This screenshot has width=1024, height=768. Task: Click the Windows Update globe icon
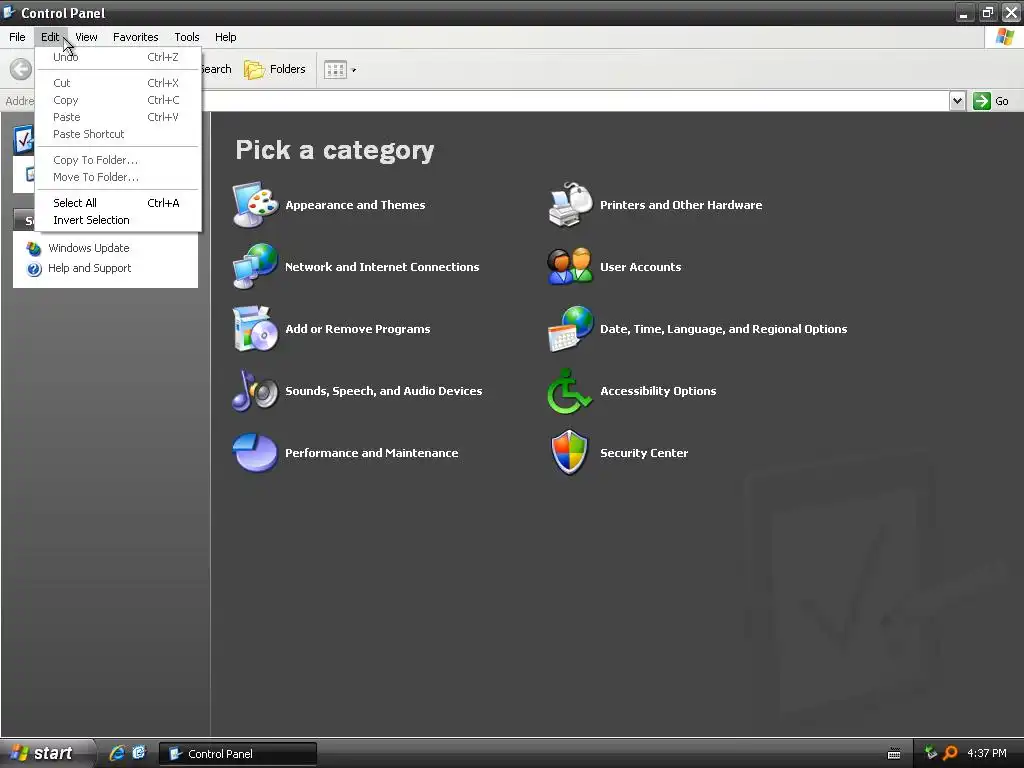(x=34, y=248)
